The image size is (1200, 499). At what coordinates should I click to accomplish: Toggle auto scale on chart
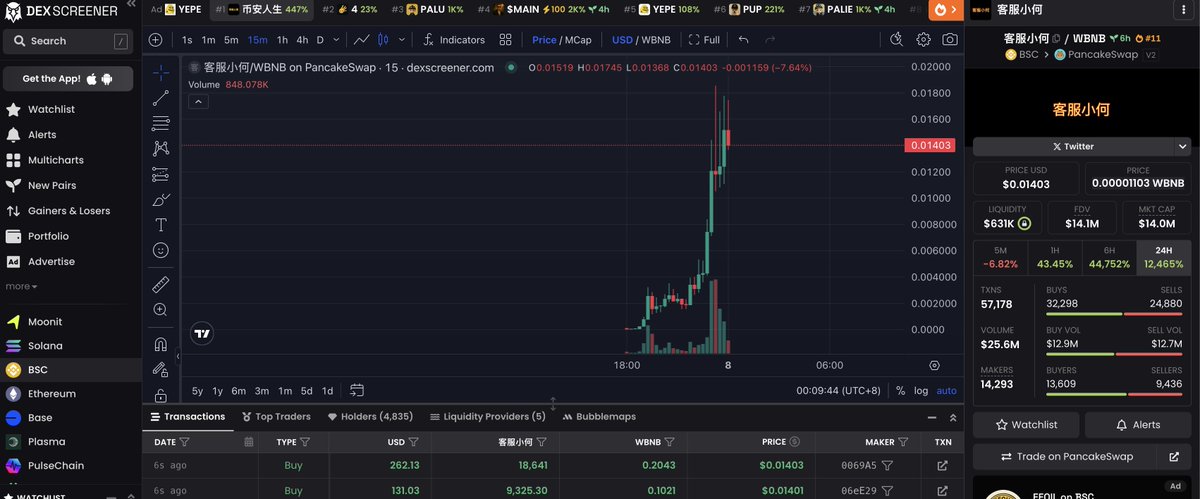[946, 391]
